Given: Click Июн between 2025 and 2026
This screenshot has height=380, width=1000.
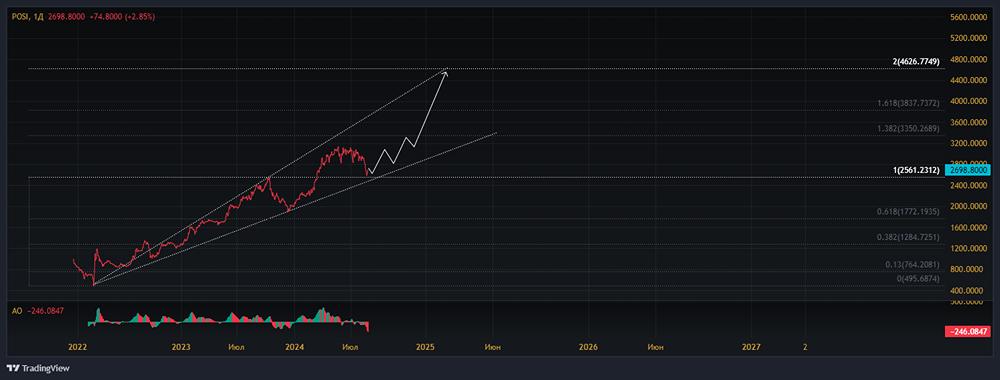Looking at the screenshot, I should pos(492,347).
